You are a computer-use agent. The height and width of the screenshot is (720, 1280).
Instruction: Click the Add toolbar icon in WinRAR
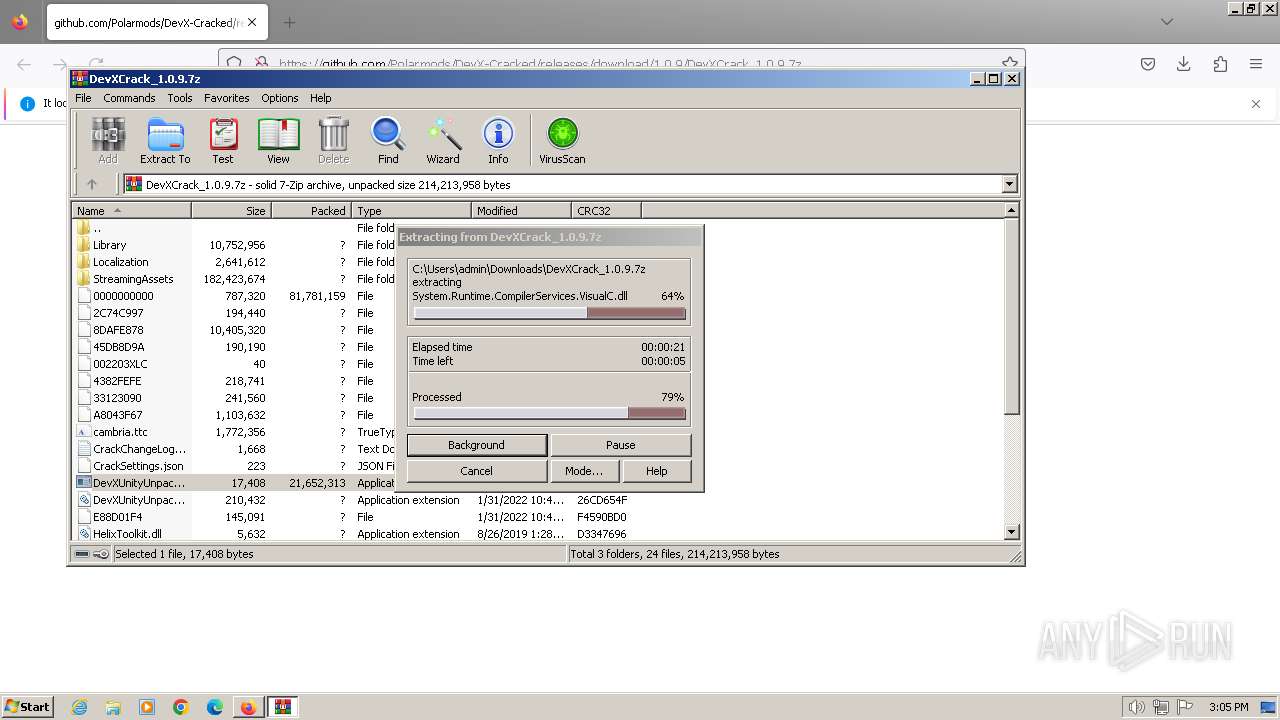click(x=107, y=140)
